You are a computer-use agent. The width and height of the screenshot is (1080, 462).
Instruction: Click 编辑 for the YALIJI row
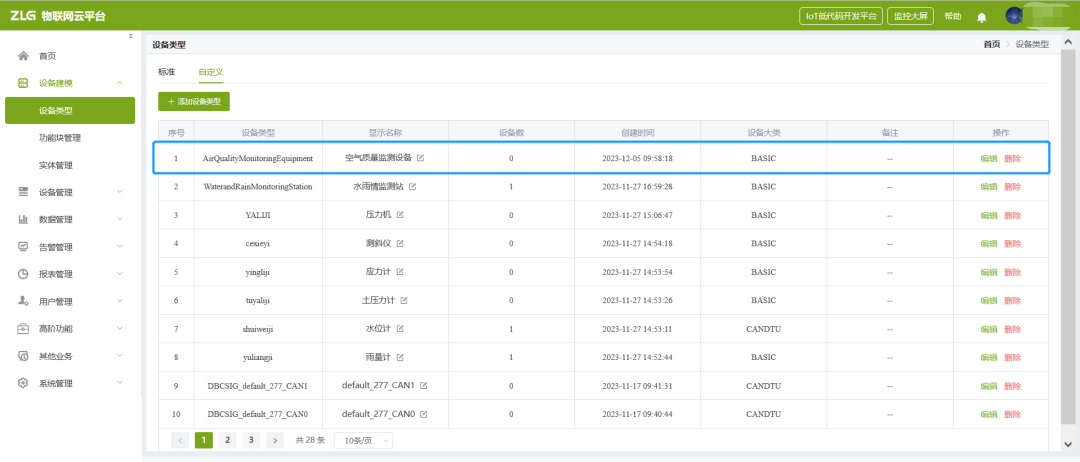pos(988,215)
